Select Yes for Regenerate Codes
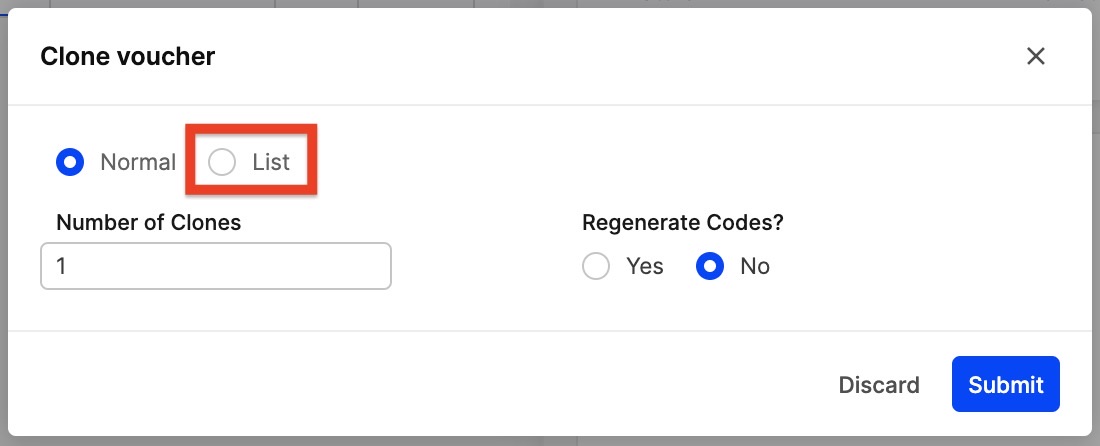The width and height of the screenshot is (1100, 446). (x=596, y=266)
